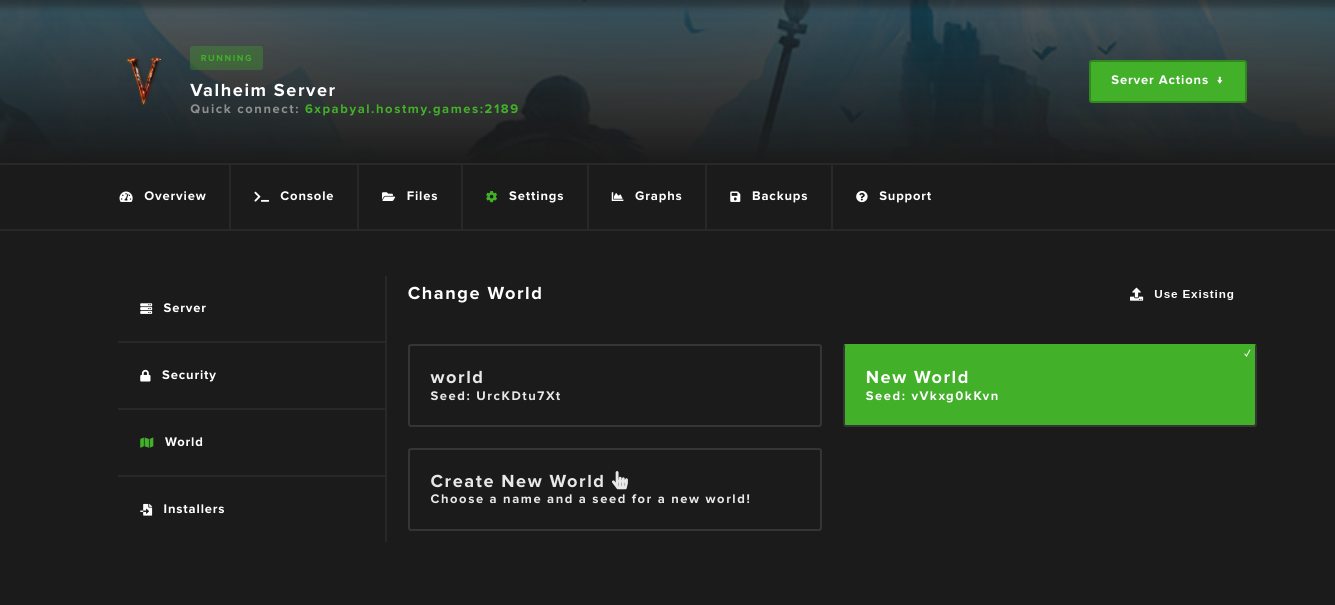
Task: Click the Files open-folder icon
Action: 388,197
